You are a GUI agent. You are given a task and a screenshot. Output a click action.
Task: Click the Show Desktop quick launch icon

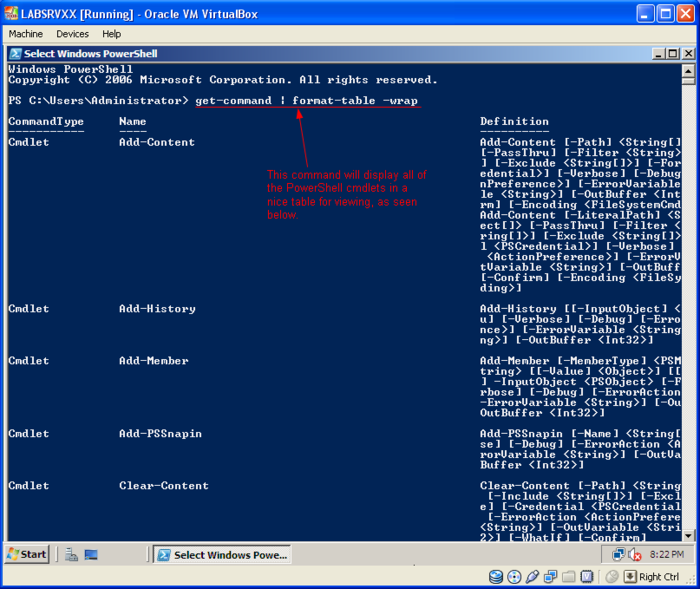91,555
